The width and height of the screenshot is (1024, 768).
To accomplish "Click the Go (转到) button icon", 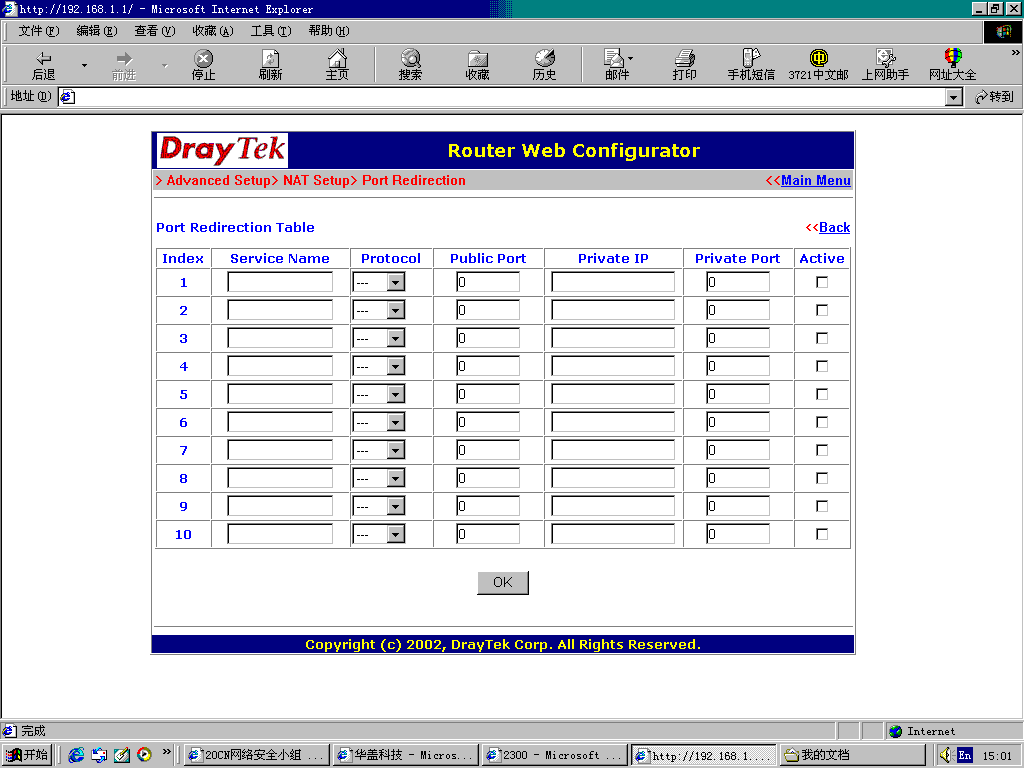I will click(994, 97).
